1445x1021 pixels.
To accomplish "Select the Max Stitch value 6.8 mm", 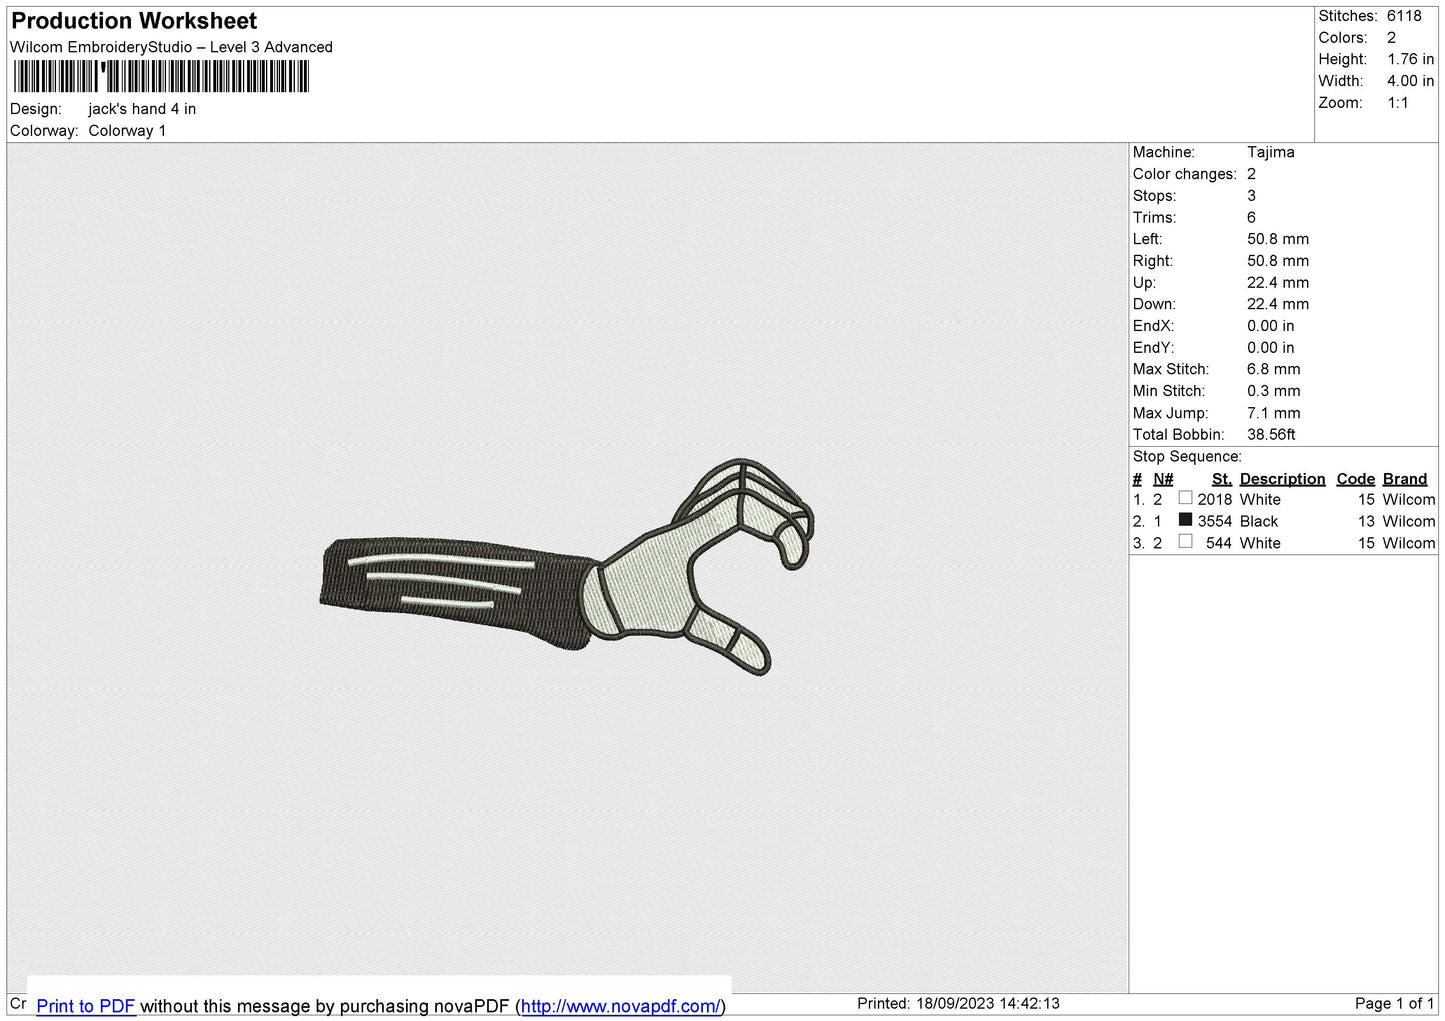I will point(1274,369).
